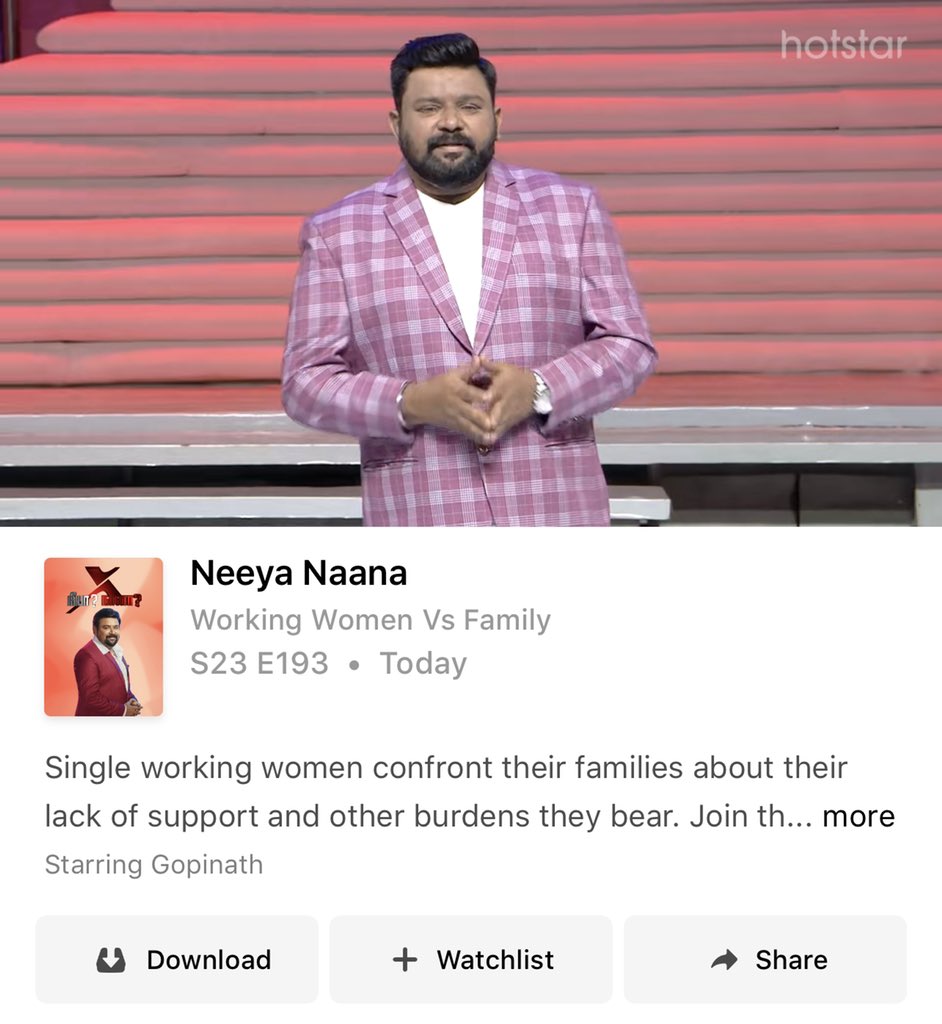Add episode to Watchlist
Viewport: 942px width, 1024px height.
pos(471,959)
